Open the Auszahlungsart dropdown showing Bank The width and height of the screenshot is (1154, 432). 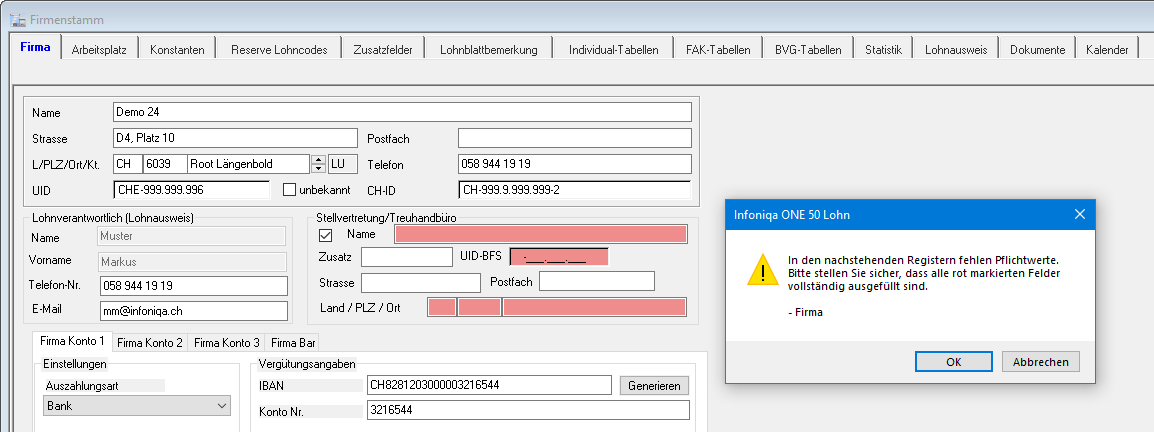137,406
